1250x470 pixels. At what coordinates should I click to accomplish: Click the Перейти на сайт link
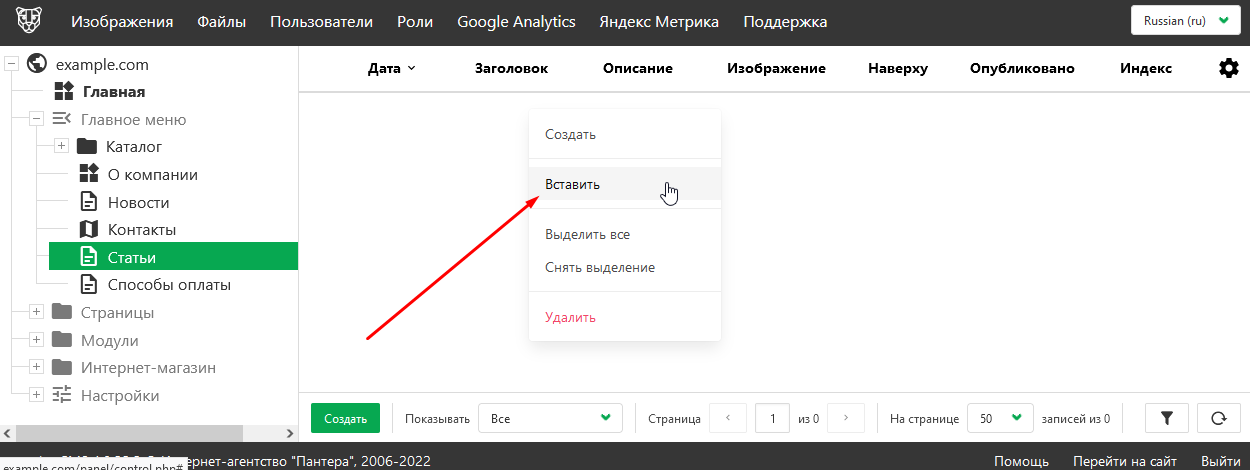coord(1124,461)
